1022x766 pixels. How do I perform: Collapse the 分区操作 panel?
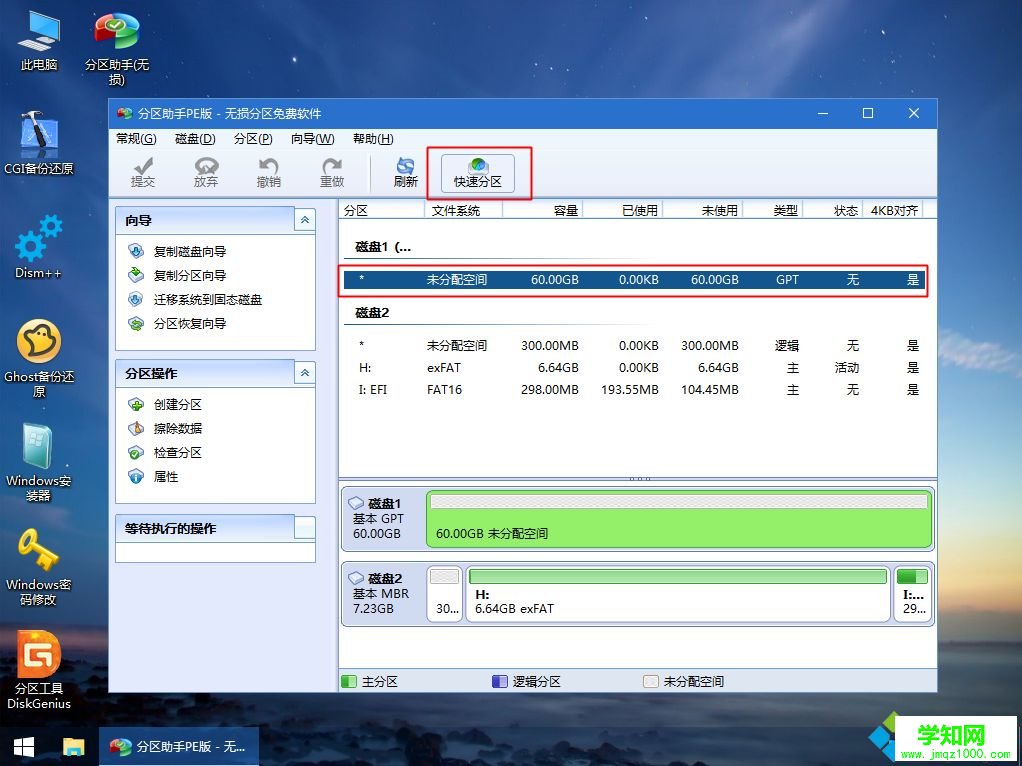(x=304, y=373)
